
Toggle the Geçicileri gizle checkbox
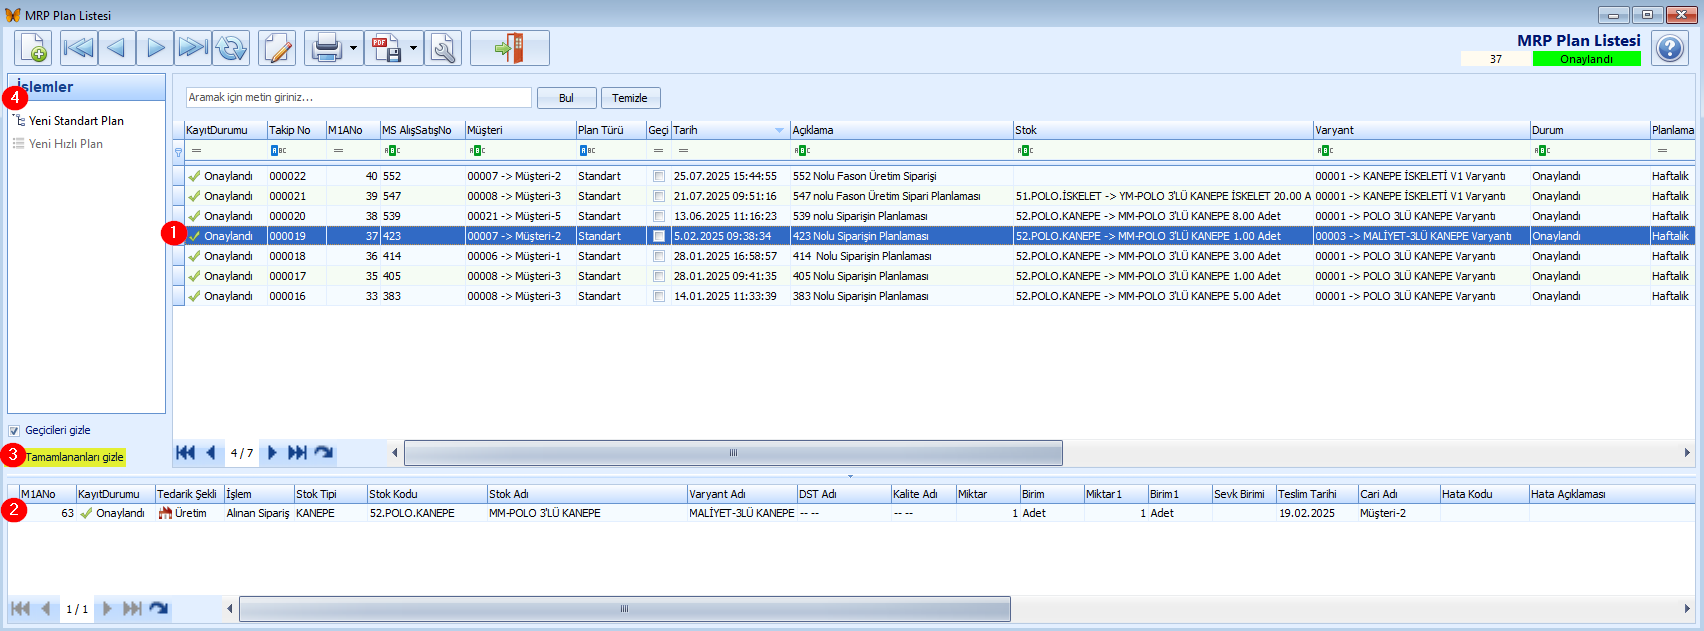click(x=14, y=431)
